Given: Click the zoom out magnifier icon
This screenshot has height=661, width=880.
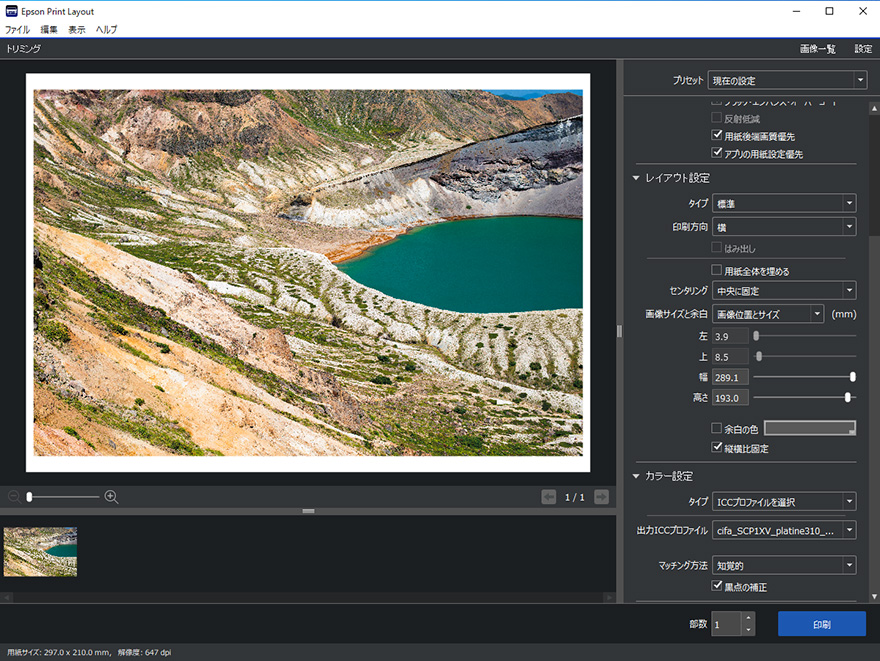Looking at the screenshot, I should (13, 497).
